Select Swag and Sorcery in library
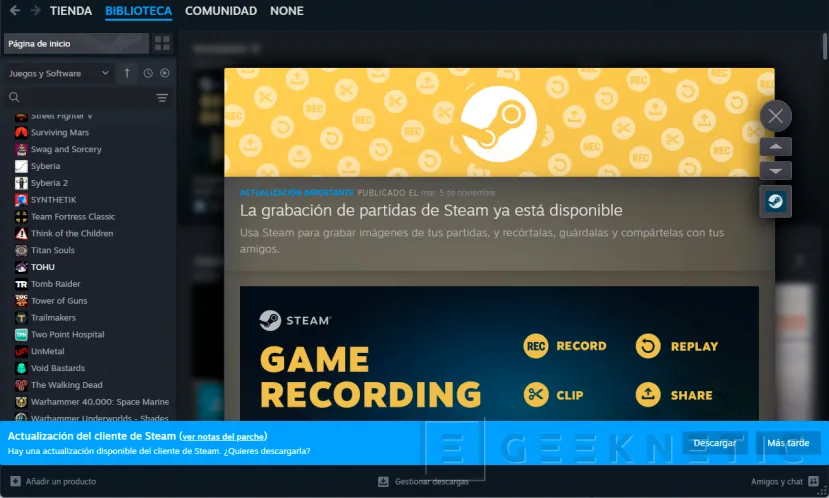The height and width of the screenshot is (498, 829). pyautogui.click(x=66, y=149)
